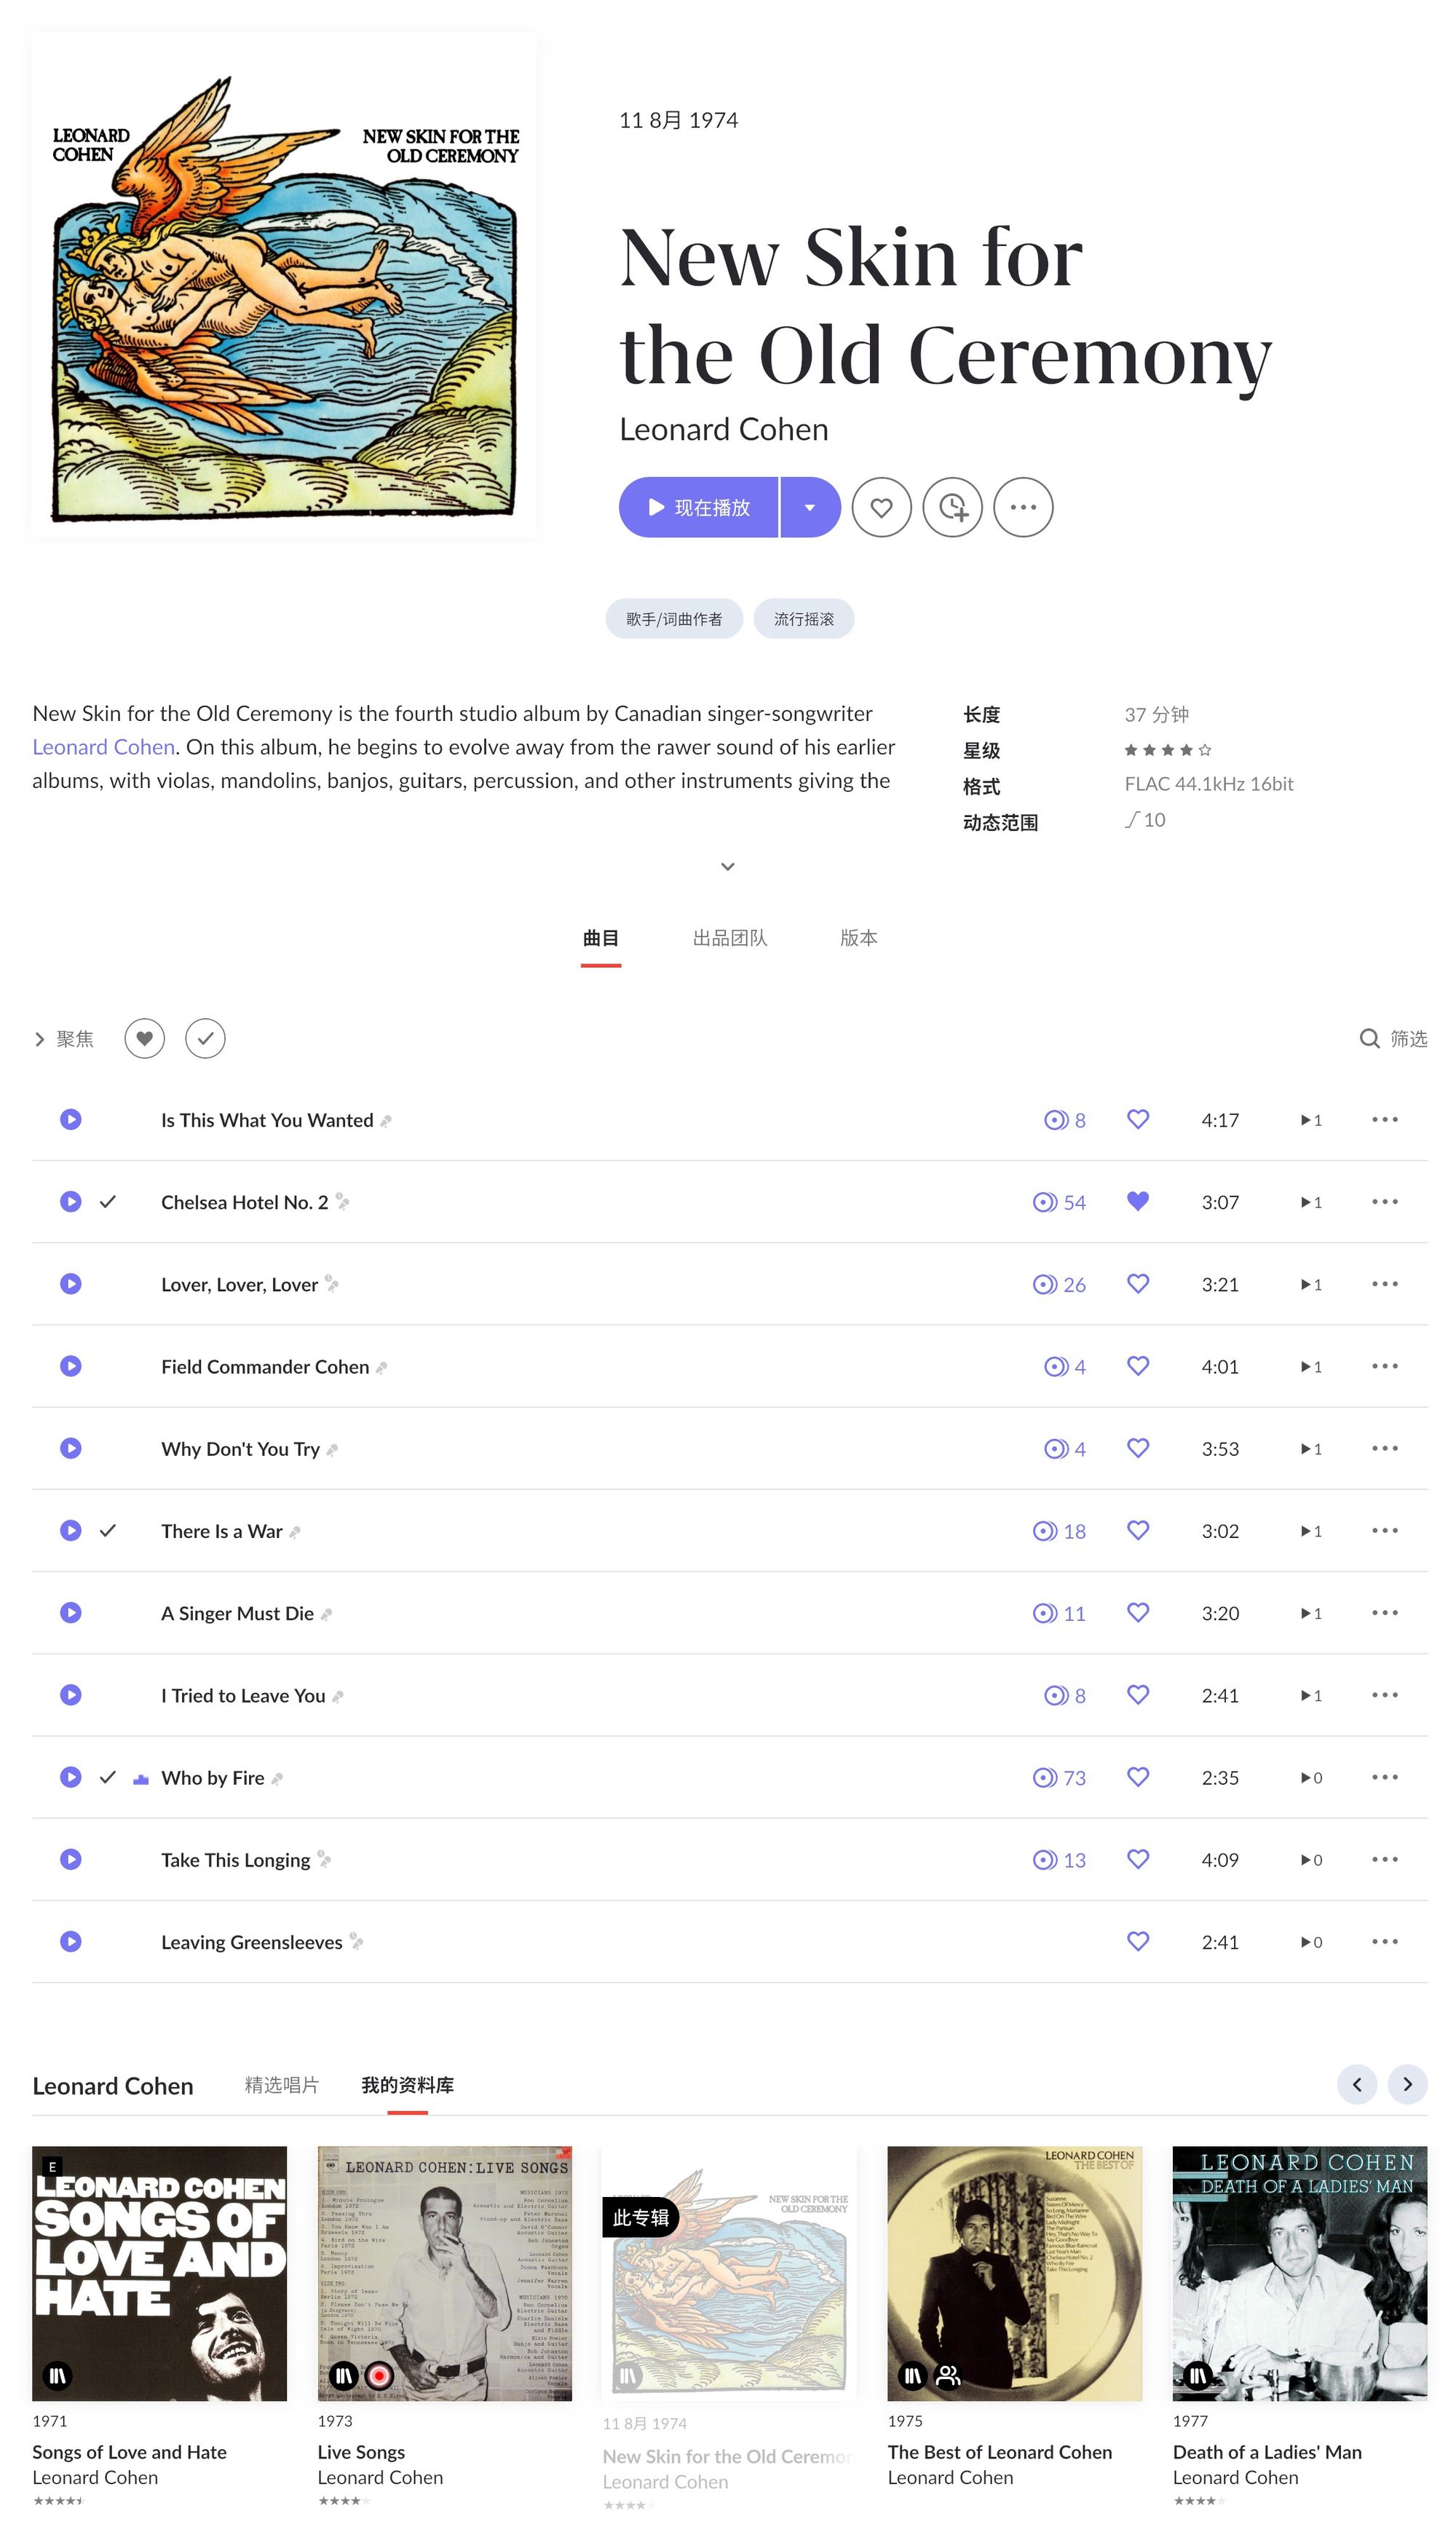Open more options for Is This What You Wanted
1456x2548 pixels.
1385,1119
